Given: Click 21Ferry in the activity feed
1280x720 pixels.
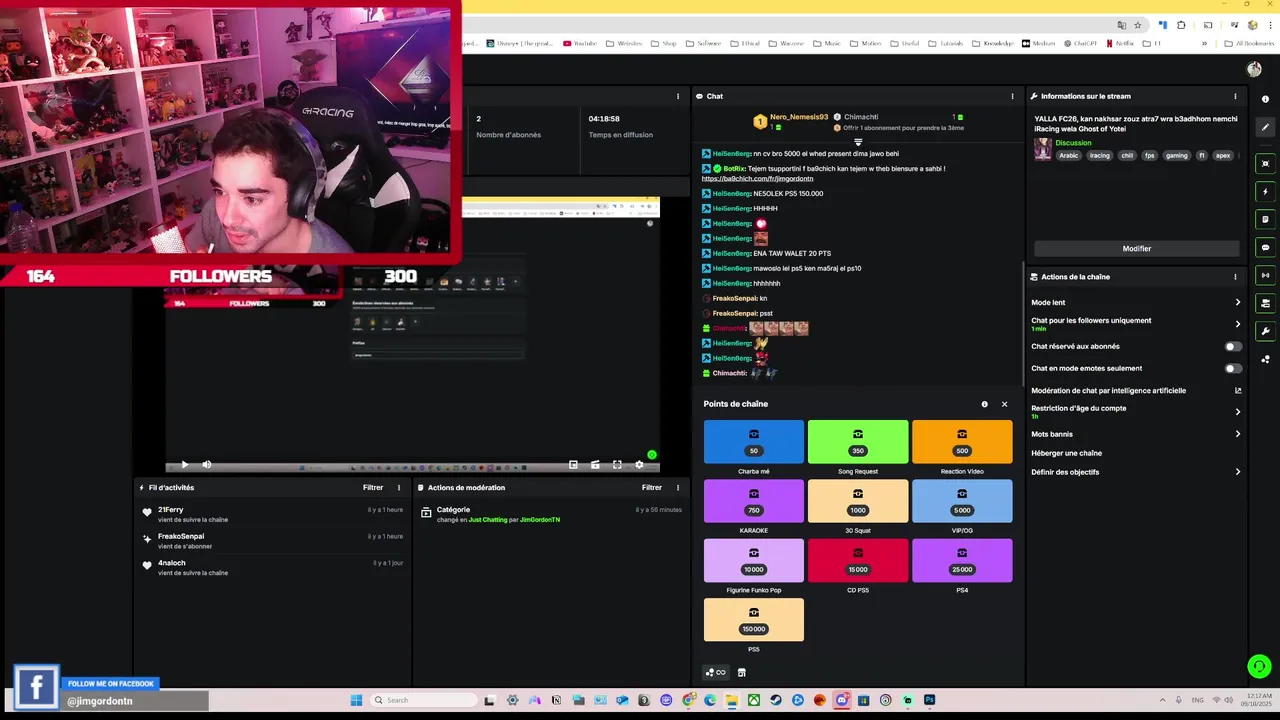Looking at the screenshot, I should [x=171, y=510].
